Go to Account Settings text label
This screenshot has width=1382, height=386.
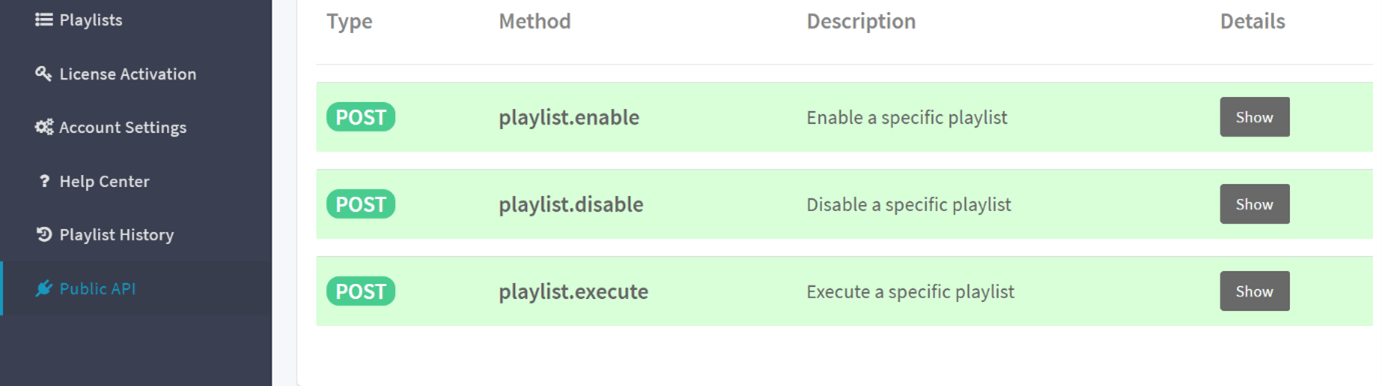click(x=123, y=128)
